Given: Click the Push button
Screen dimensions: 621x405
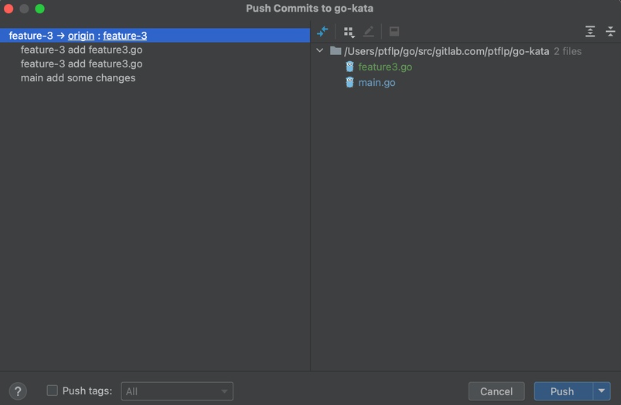Looking at the screenshot, I should (562, 391).
